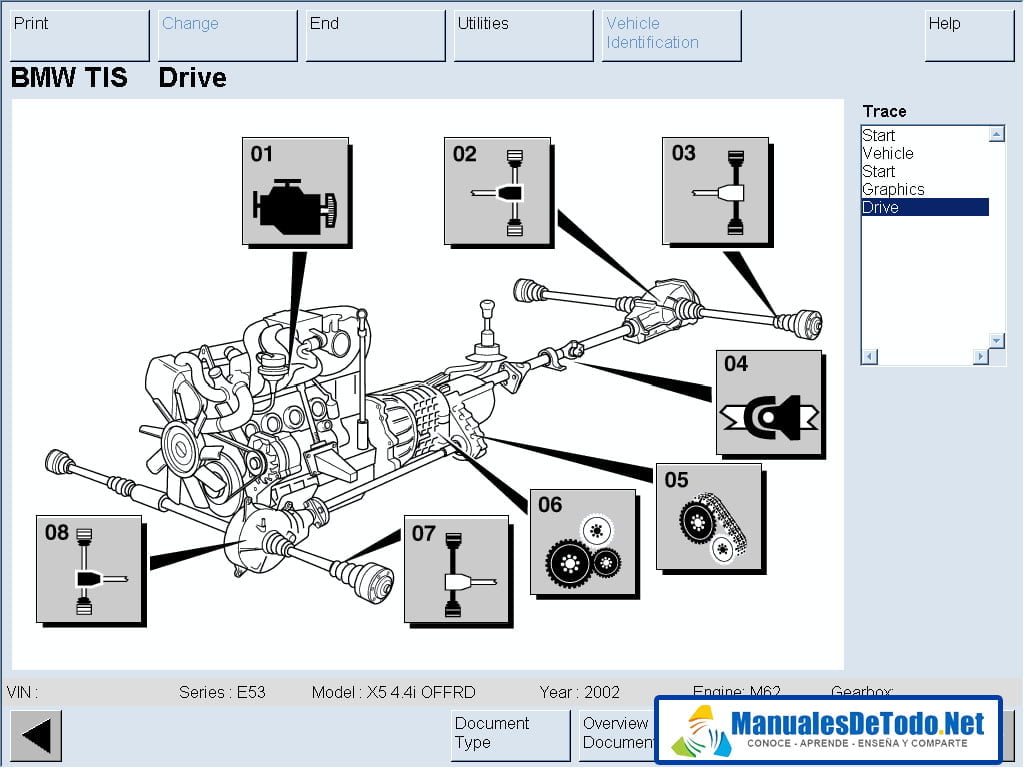This screenshot has height=768, width=1024.
Task: Click the 'VIN :' status field
Action: [23, 692]
